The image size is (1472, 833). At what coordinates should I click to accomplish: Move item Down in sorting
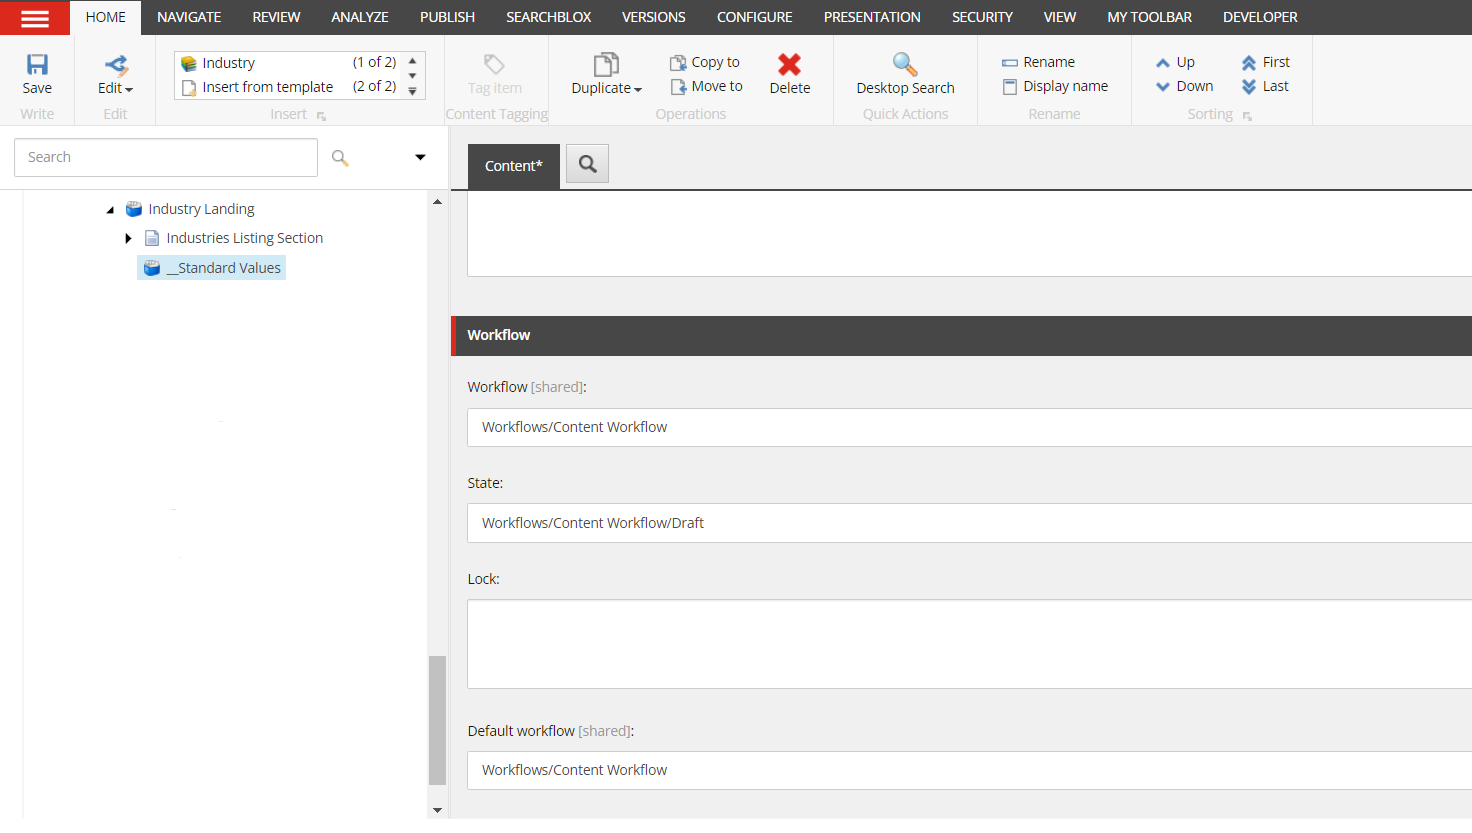click(1184, 87)
